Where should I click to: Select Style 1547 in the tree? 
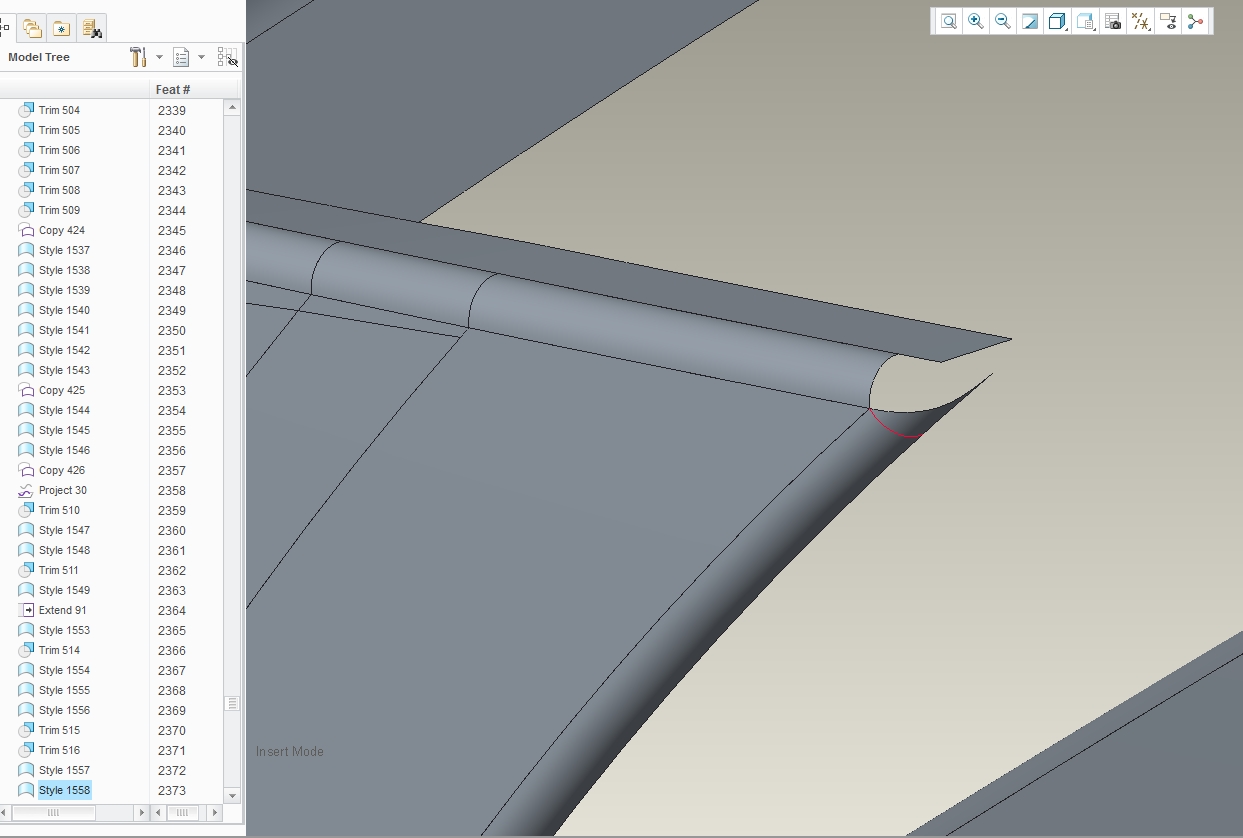pyautogui.click(x=64, y=530)
